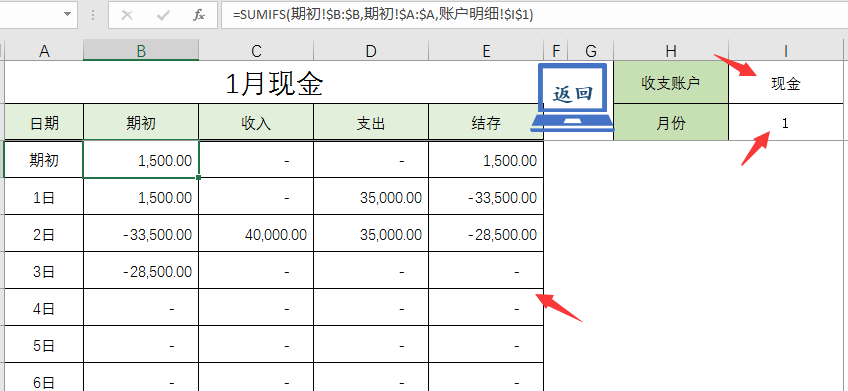Image resolution: width=848 pixels, height=391 pixels.
Task: Select 期初 row's 1,500.00 in 结存 column
Action: (486, 160)
